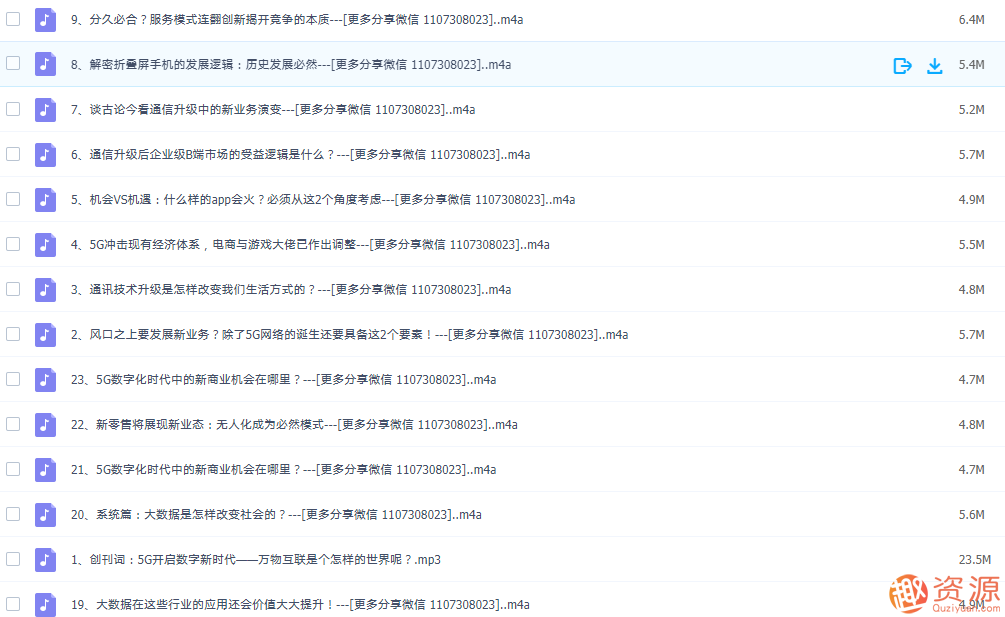Open file name 5、机会VS机遇：什么样的app会火
Image resolution: width=1005 pixels, height=617 pixels.
(x=323, y=200)
